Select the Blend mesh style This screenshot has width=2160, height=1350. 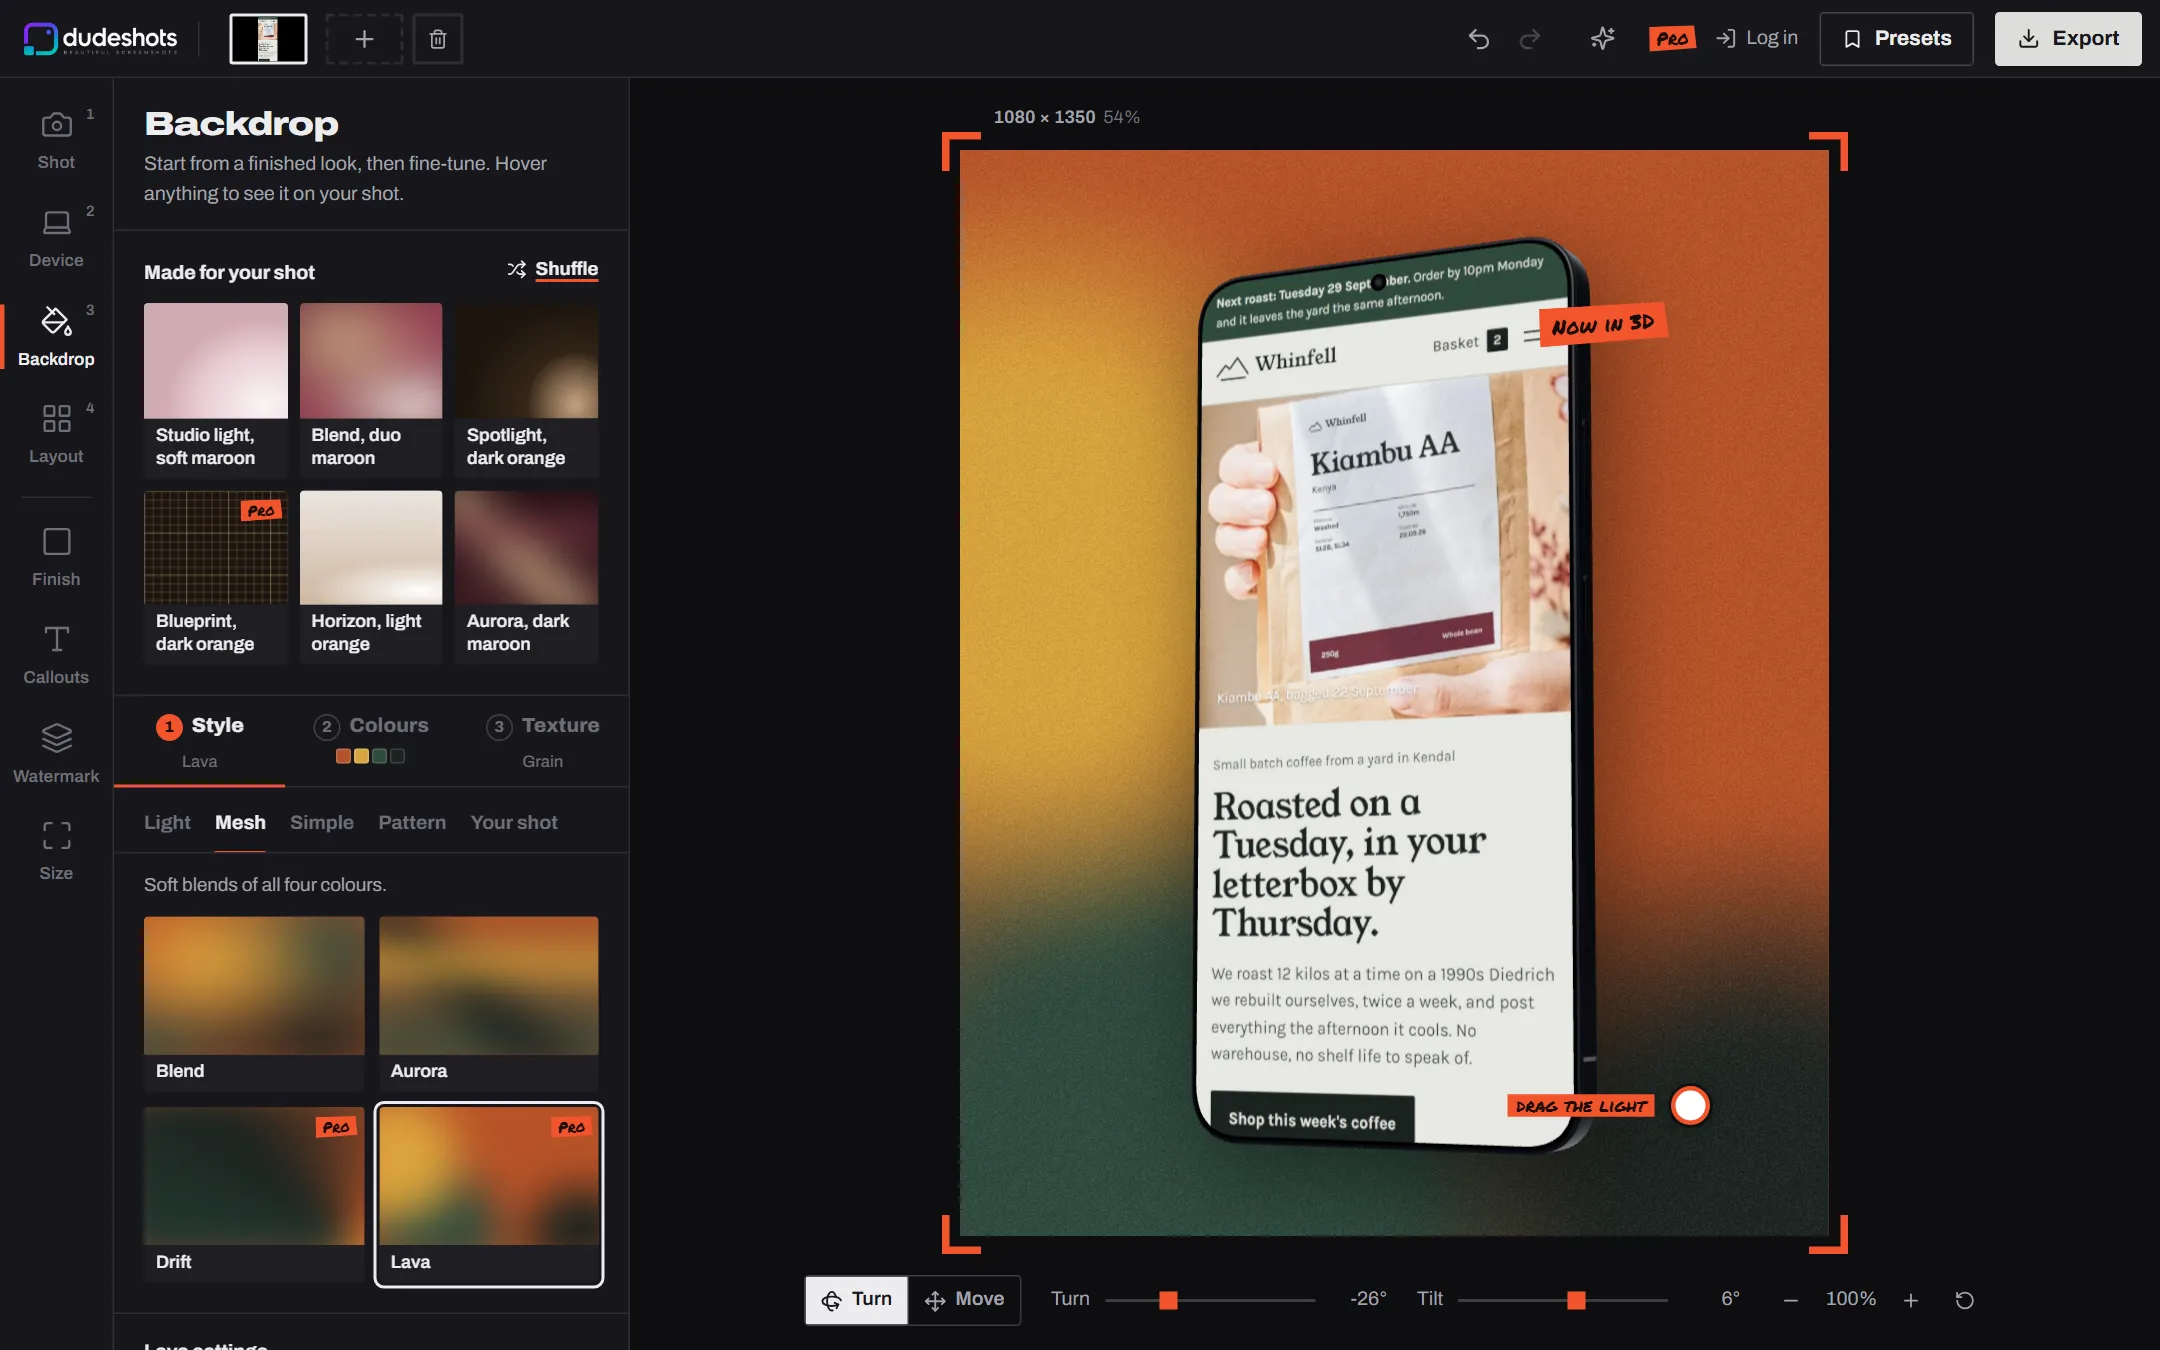pyautogui.click(x=254, y=1003)
